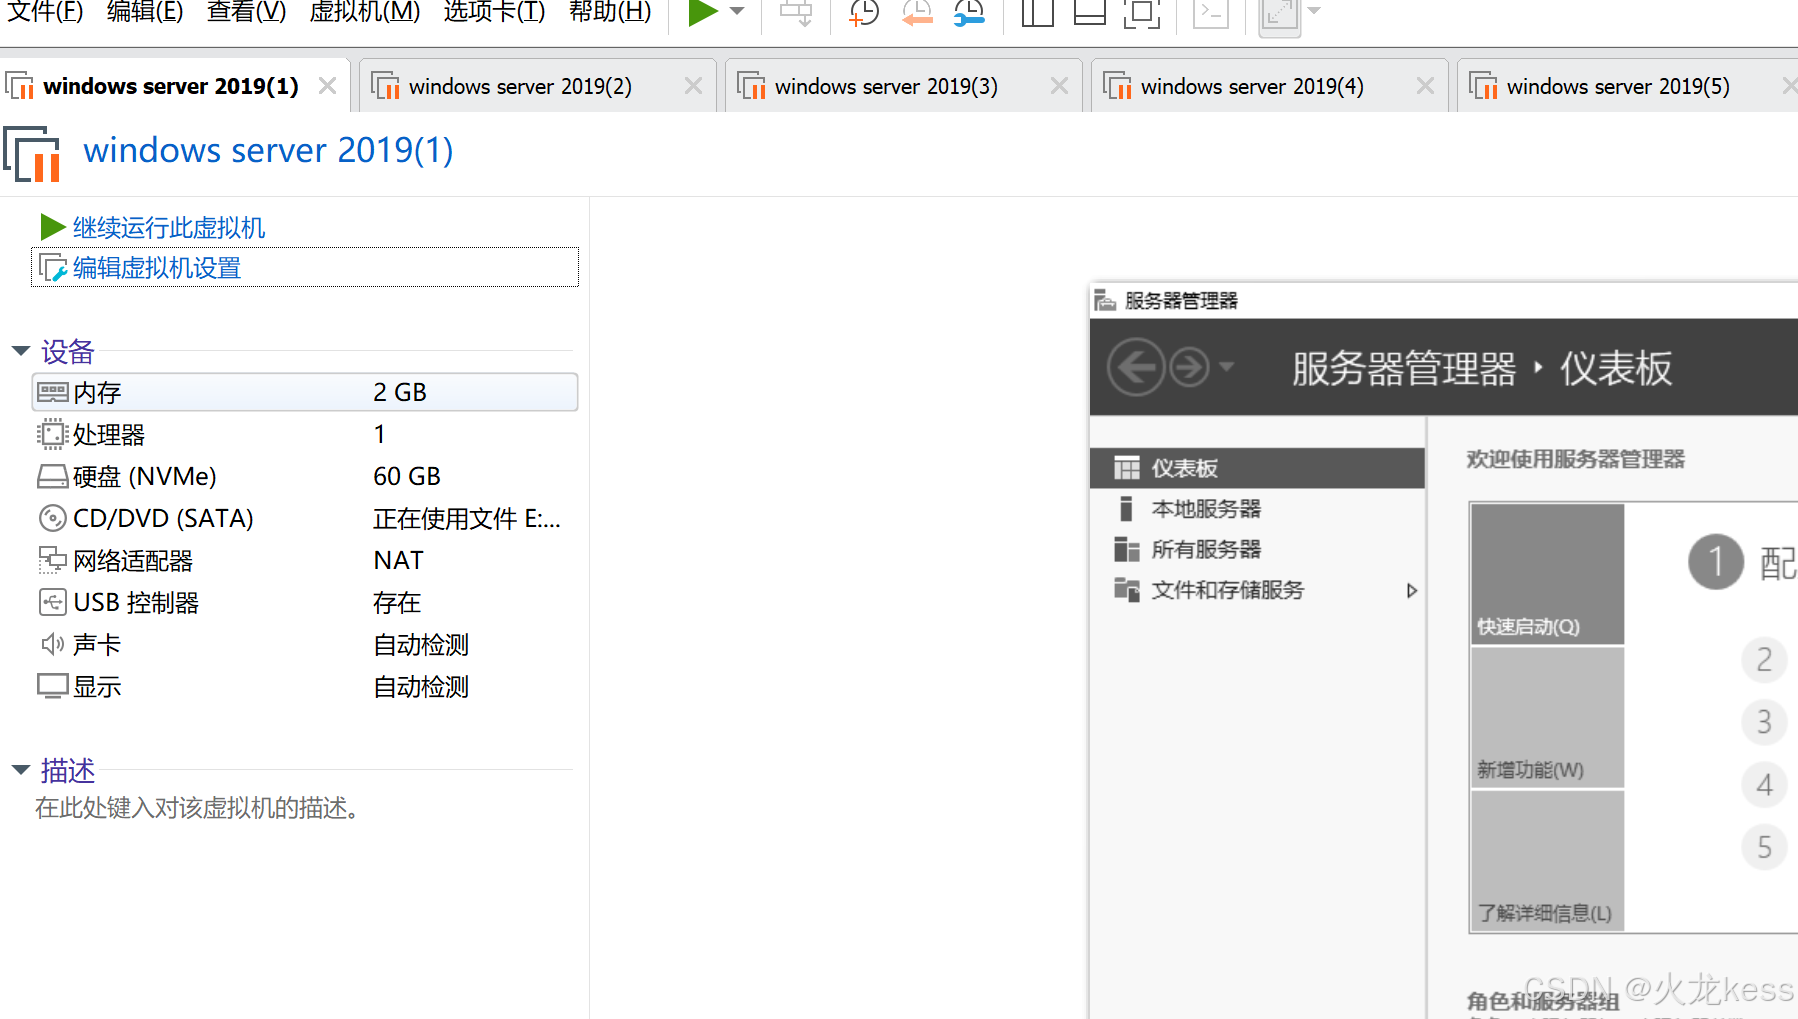This screenshot has width=1798, height=1019.
Task: Click the VM screen thumbnail Server Manager title
Action: coord(1181,301)
